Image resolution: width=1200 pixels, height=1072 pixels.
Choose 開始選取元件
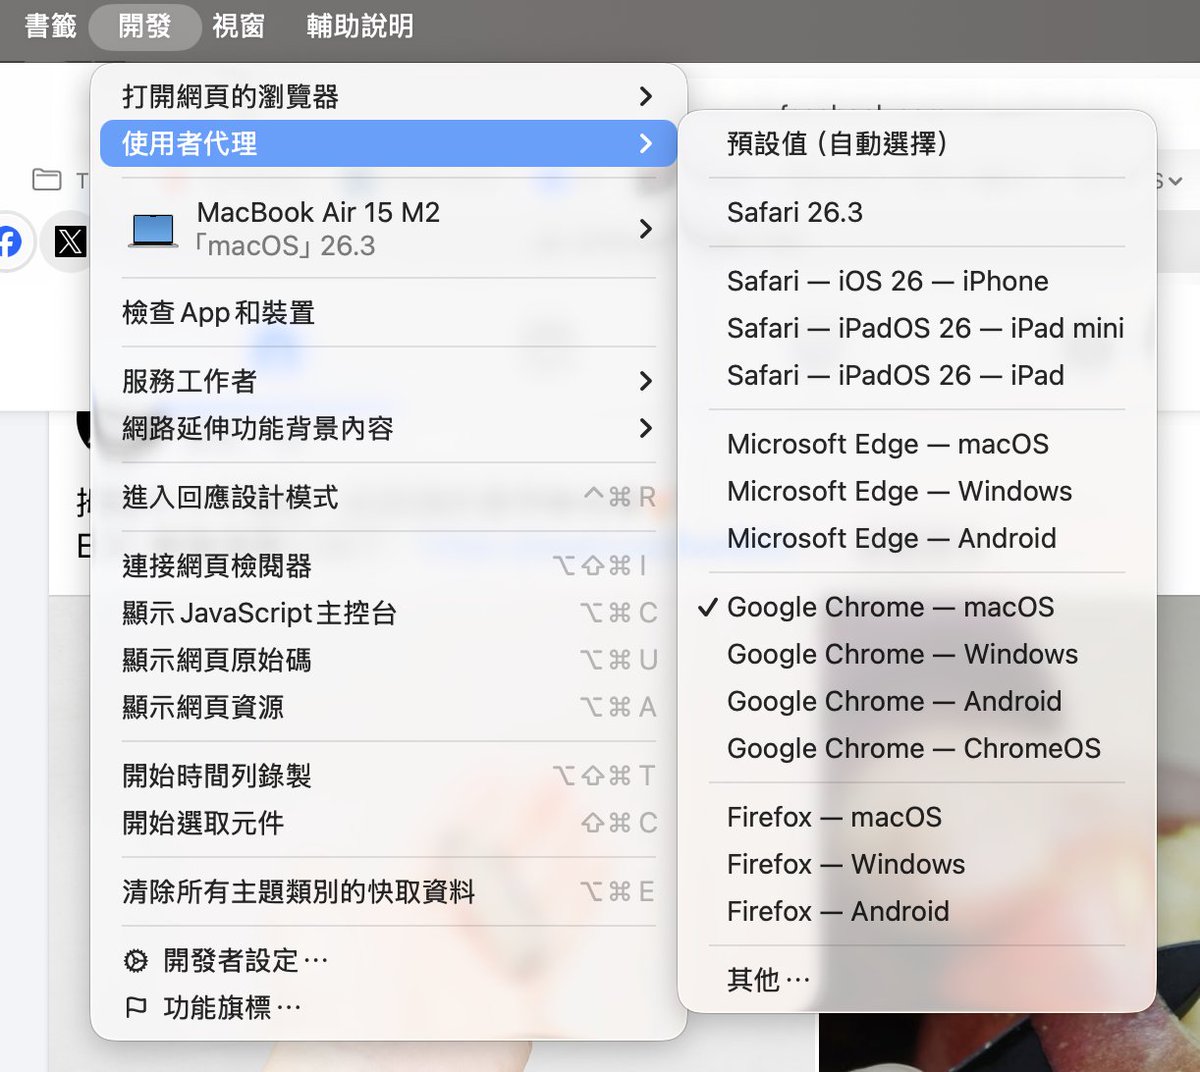coord(389,823)
